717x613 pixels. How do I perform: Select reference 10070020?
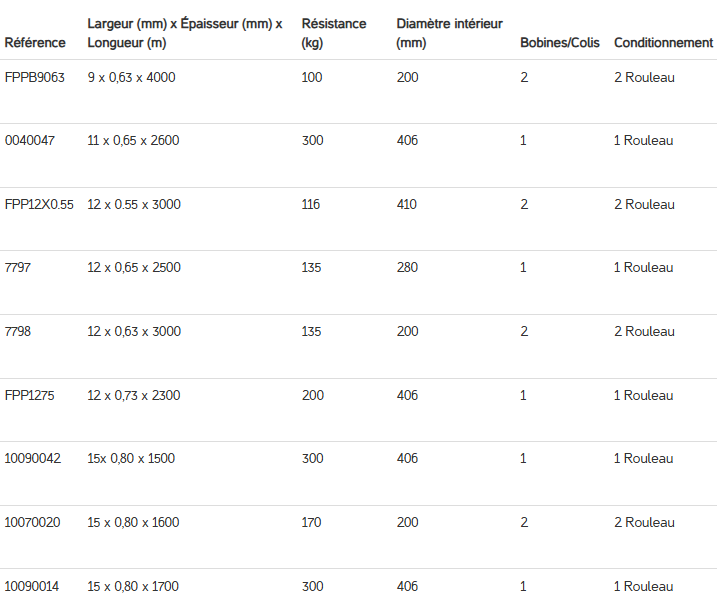[x=32, y=523]
